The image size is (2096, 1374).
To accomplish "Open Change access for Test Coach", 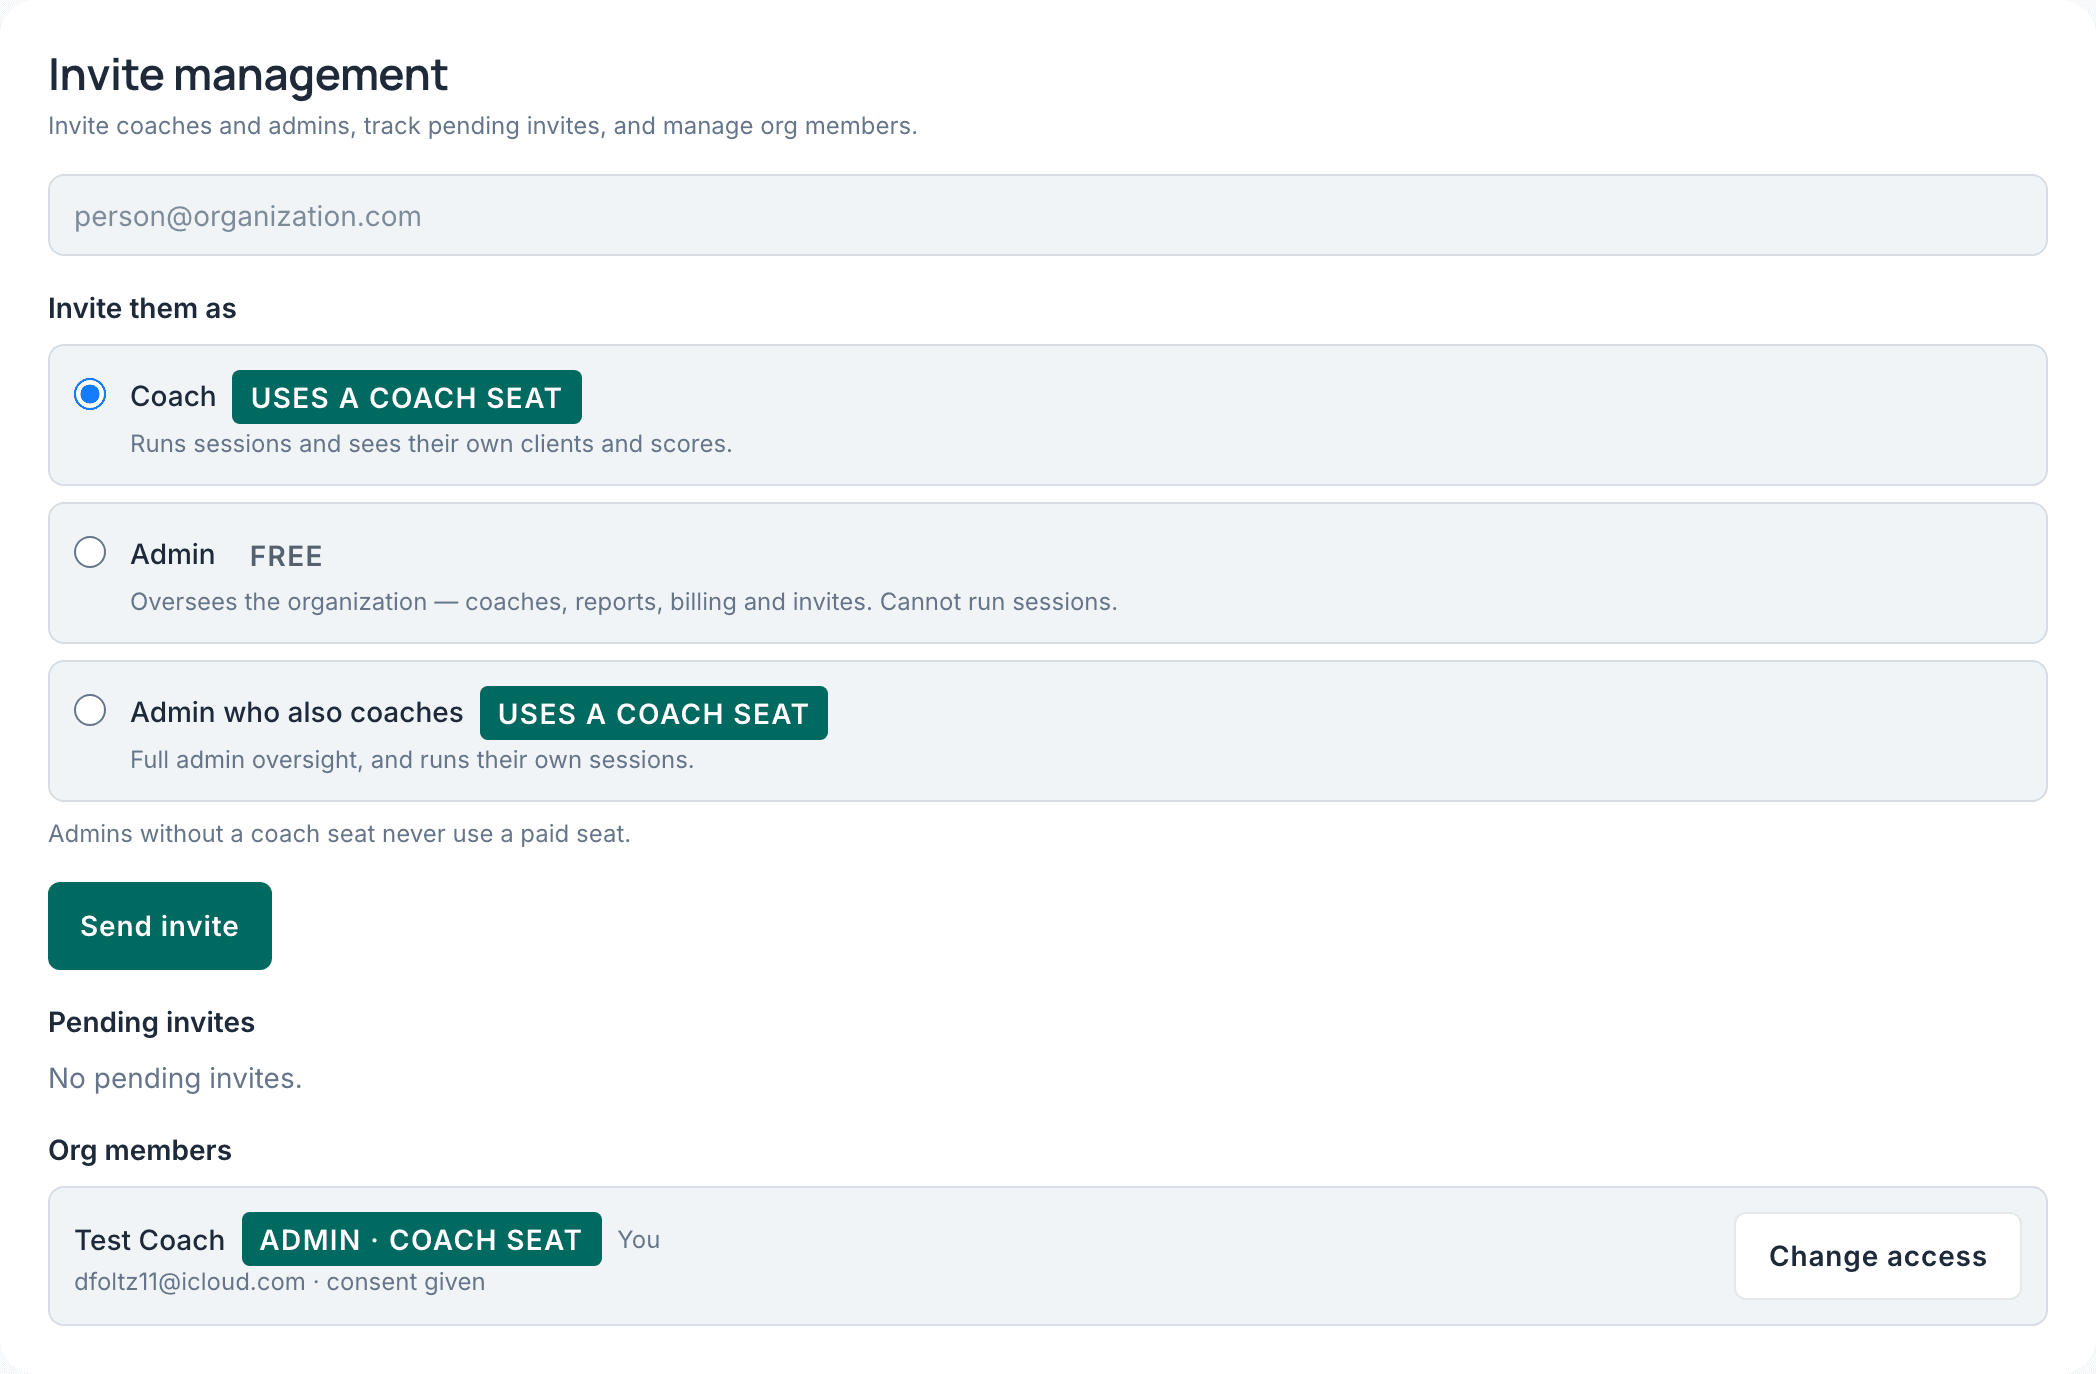I will (1877, 1256).
